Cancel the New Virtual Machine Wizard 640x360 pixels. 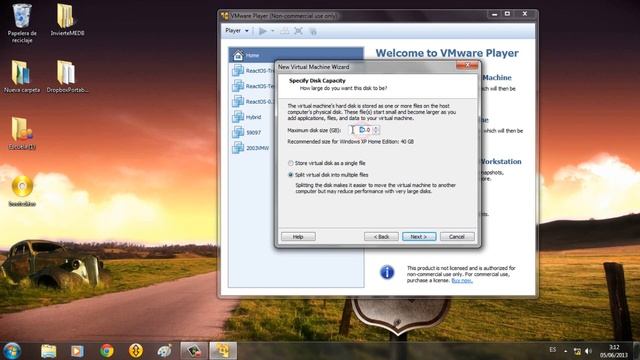click(x=457, y=237)
